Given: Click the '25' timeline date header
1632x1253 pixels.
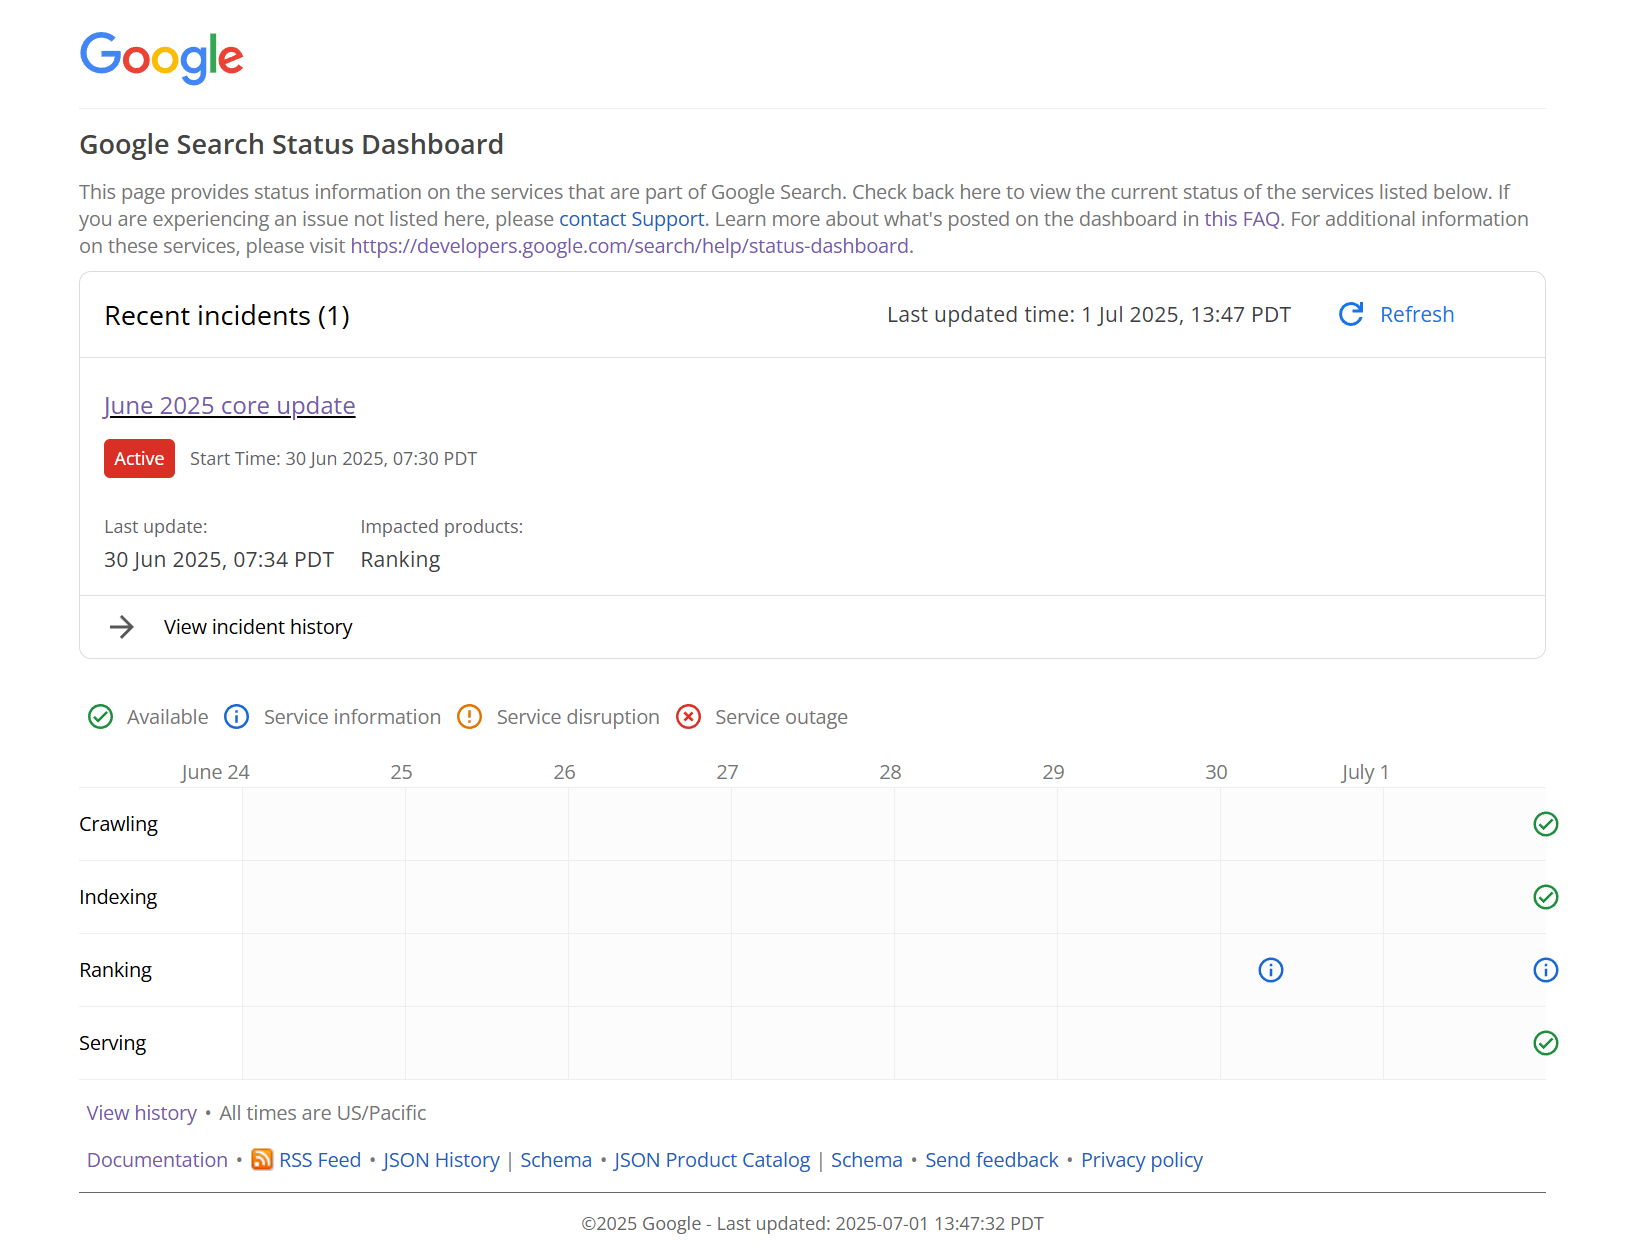Looking at the screenshot, I should (x=401, y=772).
